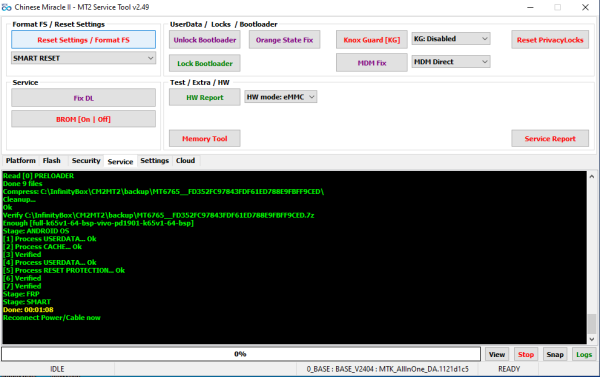600x377 pixels.
Task: Switch to the Platform tab
Action: pos(21,160)
